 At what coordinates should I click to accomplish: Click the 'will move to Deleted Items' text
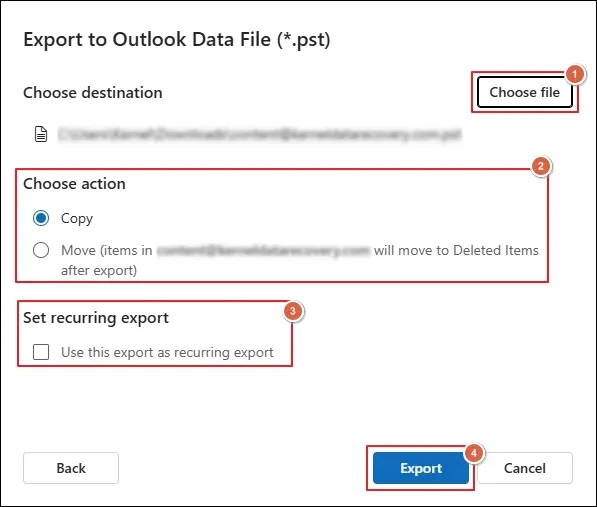click(456, 250)
